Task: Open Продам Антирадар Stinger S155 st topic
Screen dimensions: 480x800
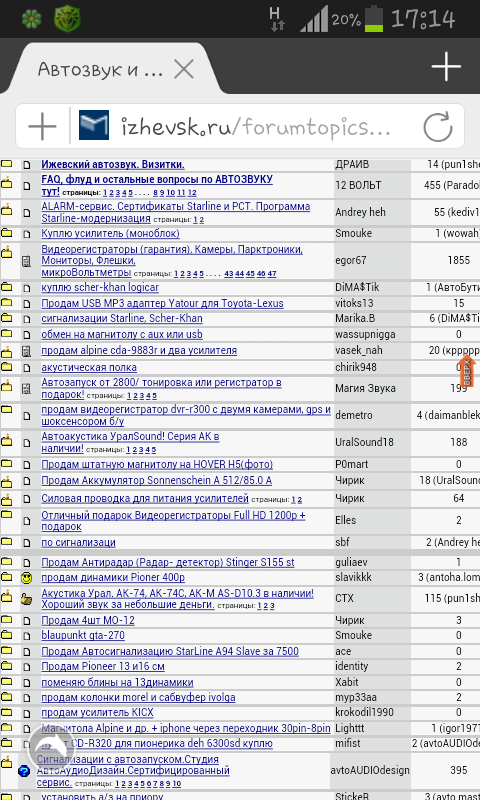Action: [168, 562]
